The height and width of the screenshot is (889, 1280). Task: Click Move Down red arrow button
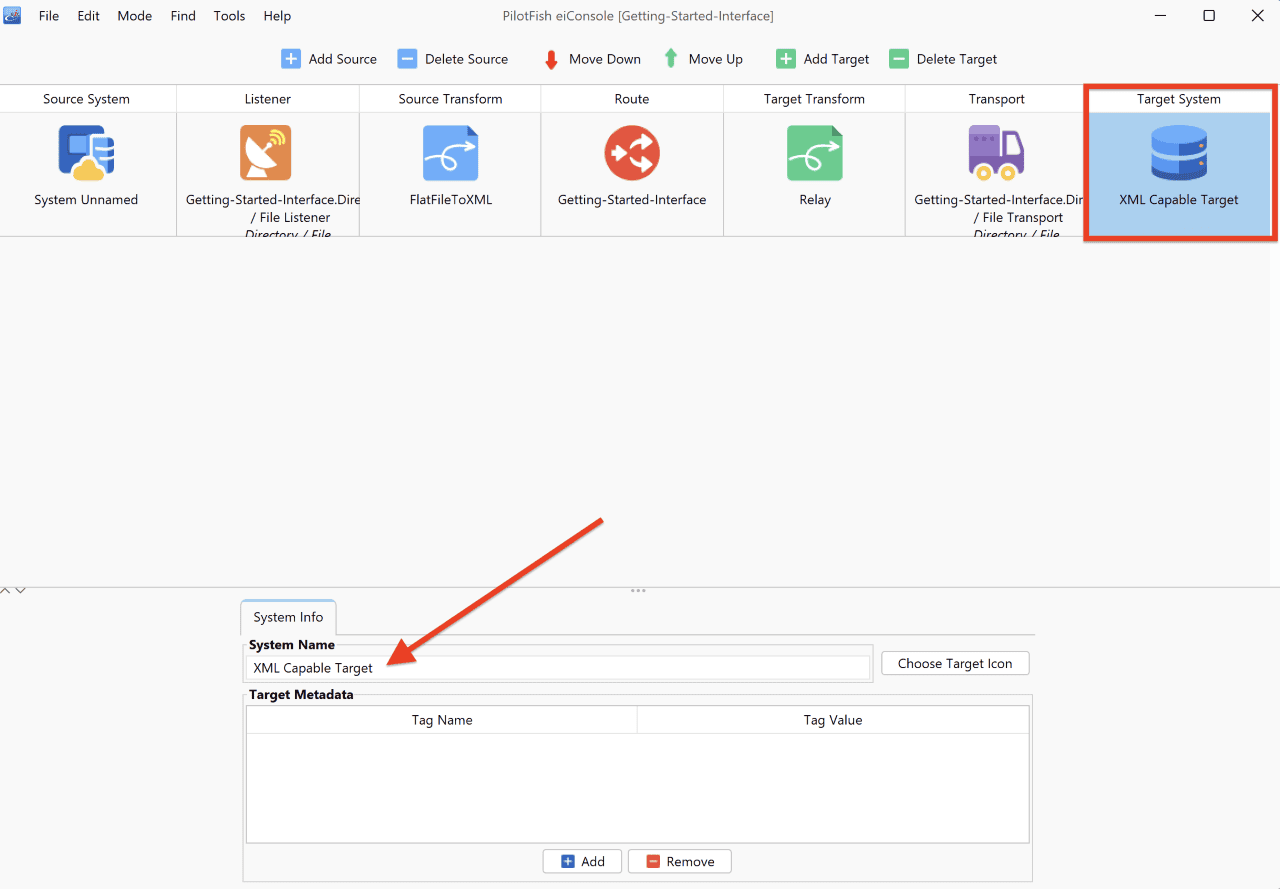592,59
